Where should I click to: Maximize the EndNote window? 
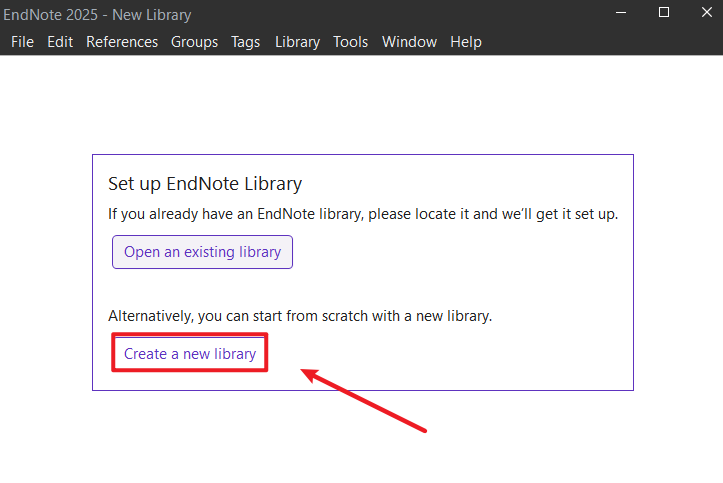click(664, 13)
